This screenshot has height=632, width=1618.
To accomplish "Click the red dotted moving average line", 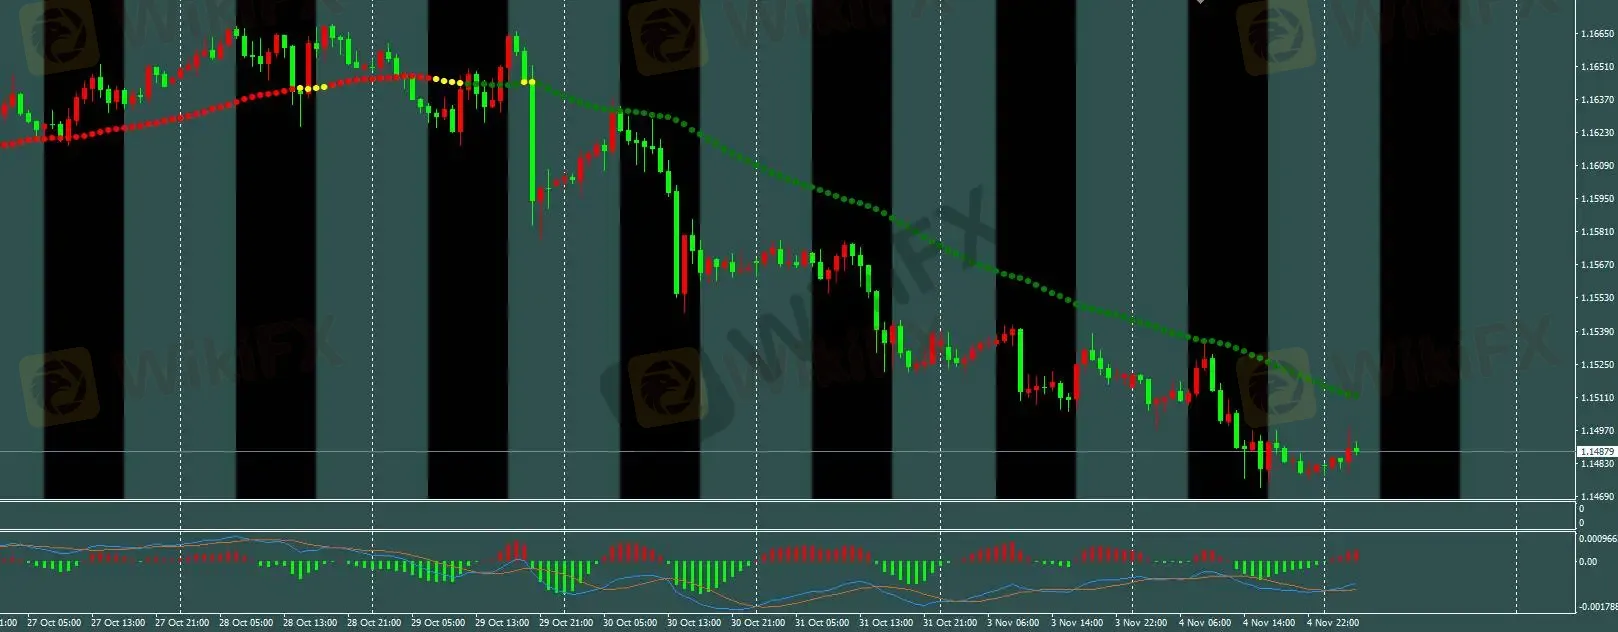I will click(x=150, y=122).
